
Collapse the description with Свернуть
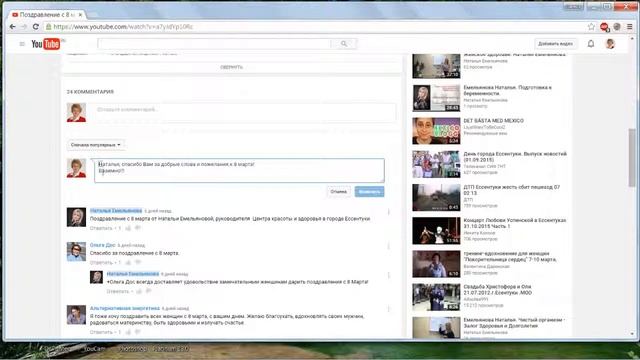(231, 67)
